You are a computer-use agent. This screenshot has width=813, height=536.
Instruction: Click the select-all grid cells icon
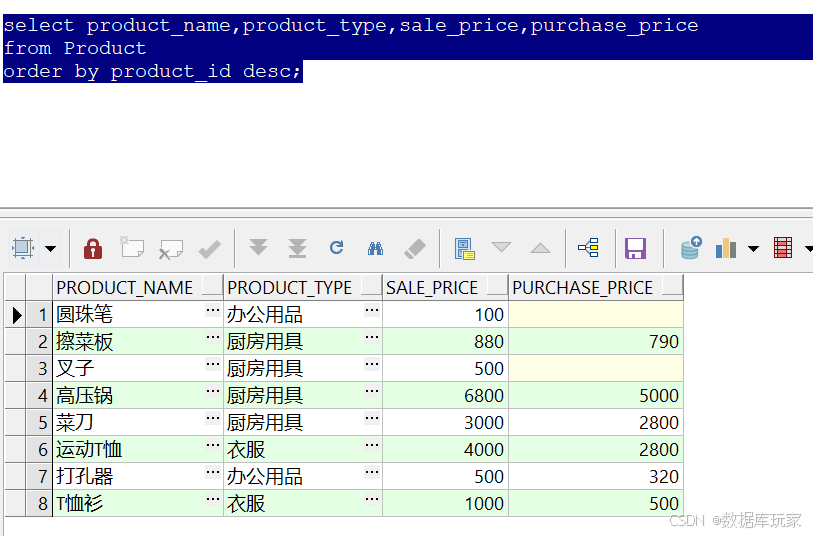click(23, 248)
